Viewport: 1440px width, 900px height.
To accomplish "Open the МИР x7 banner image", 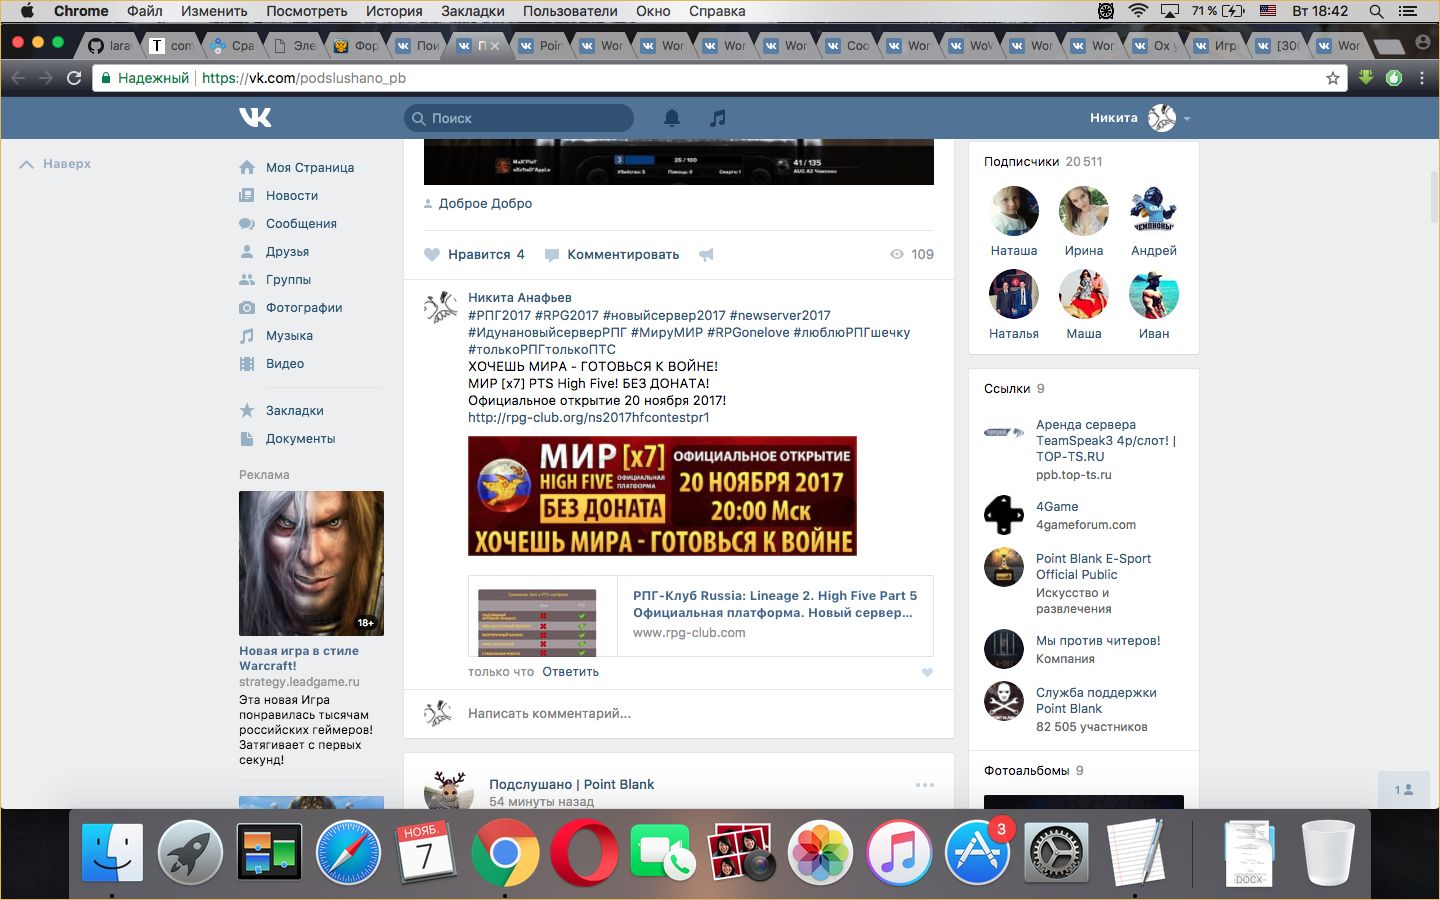I will (x=662, y=496).
